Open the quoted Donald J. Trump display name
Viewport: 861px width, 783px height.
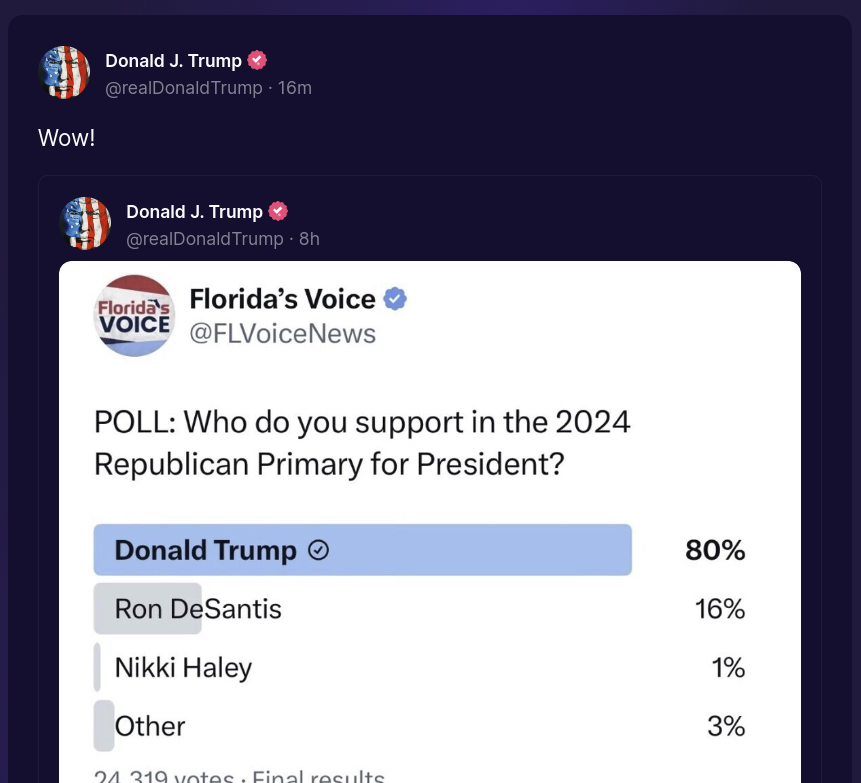[194, 212]
